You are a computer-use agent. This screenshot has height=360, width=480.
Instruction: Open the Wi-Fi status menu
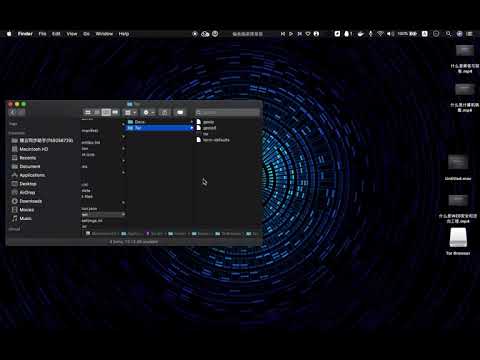[x=380, y=34]
